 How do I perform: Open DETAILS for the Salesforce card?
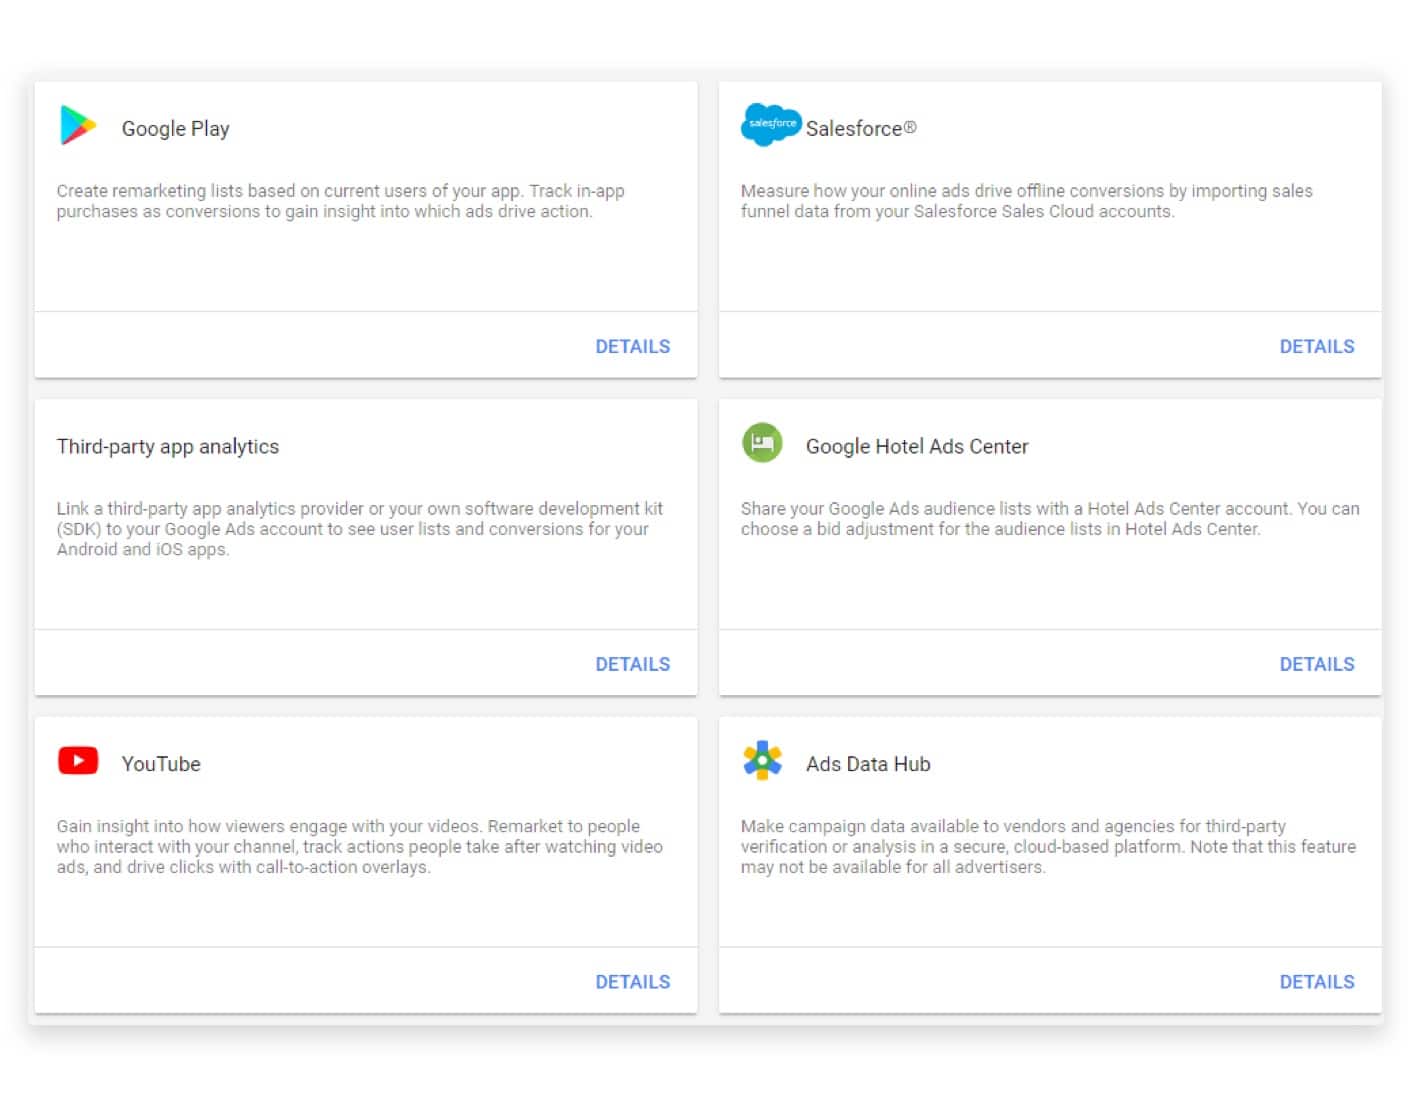click(1316, 347)
